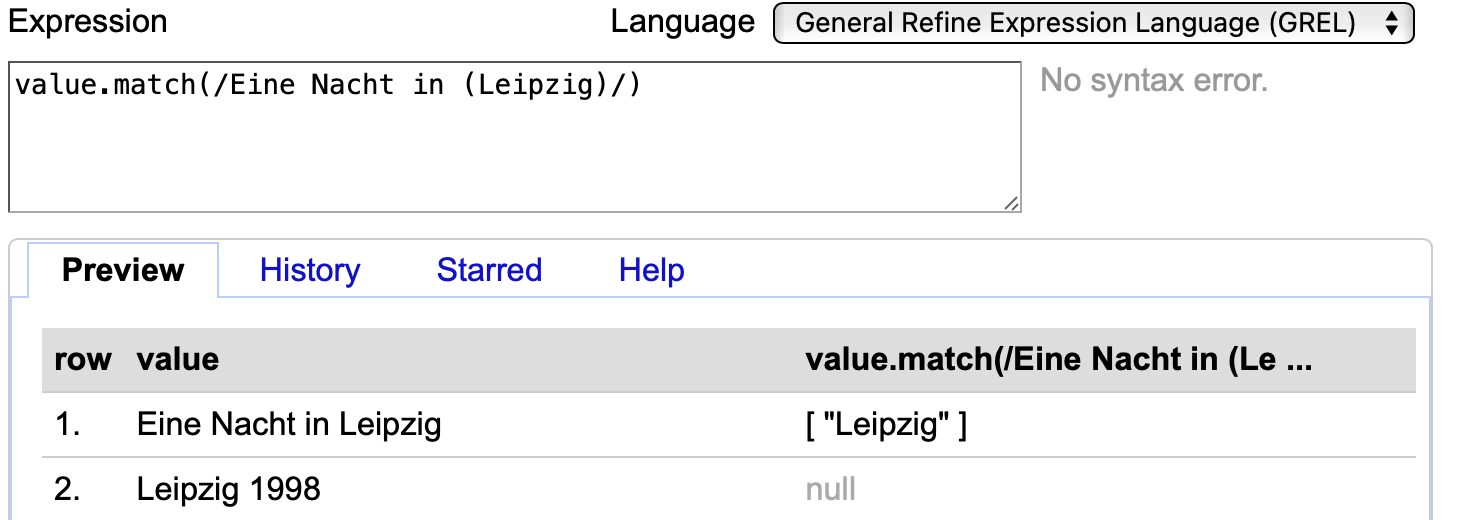Switch to the Preview tab
1466x520 pixels.
click(123, 270)
